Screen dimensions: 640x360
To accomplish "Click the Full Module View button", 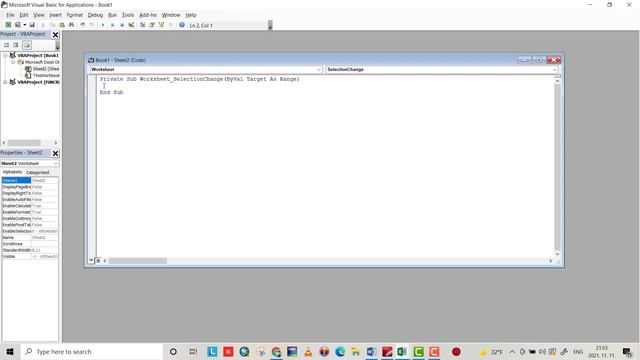I will coord(98,260).
